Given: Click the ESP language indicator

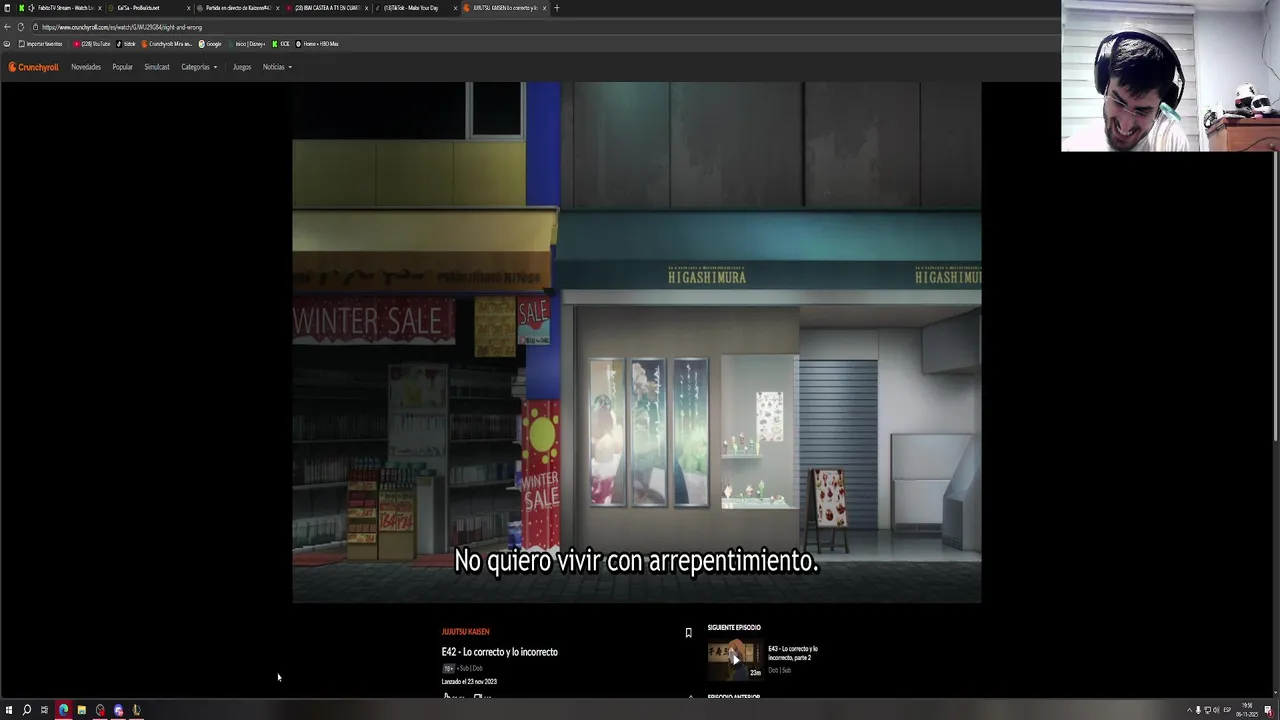Looking at the screenshot, I should [x=1226, y=710].
